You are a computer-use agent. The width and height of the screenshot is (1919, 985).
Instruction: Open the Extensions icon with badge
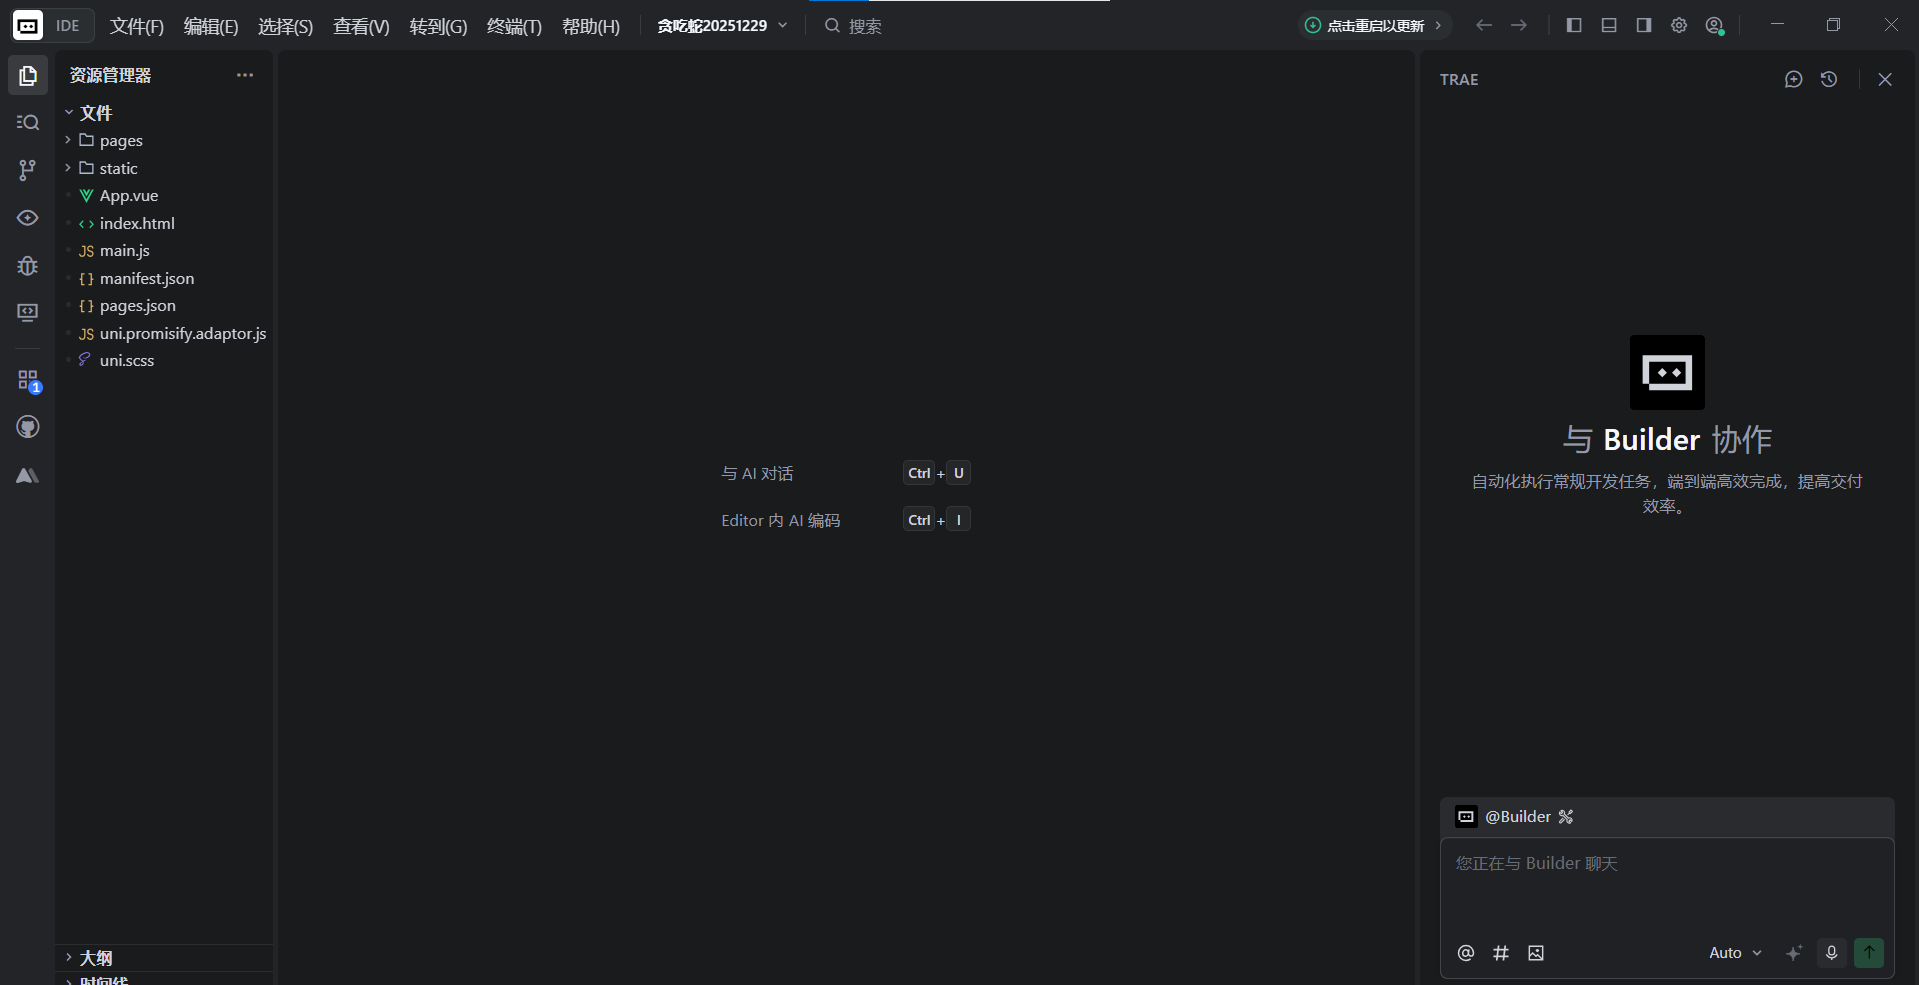pos(27,380)
